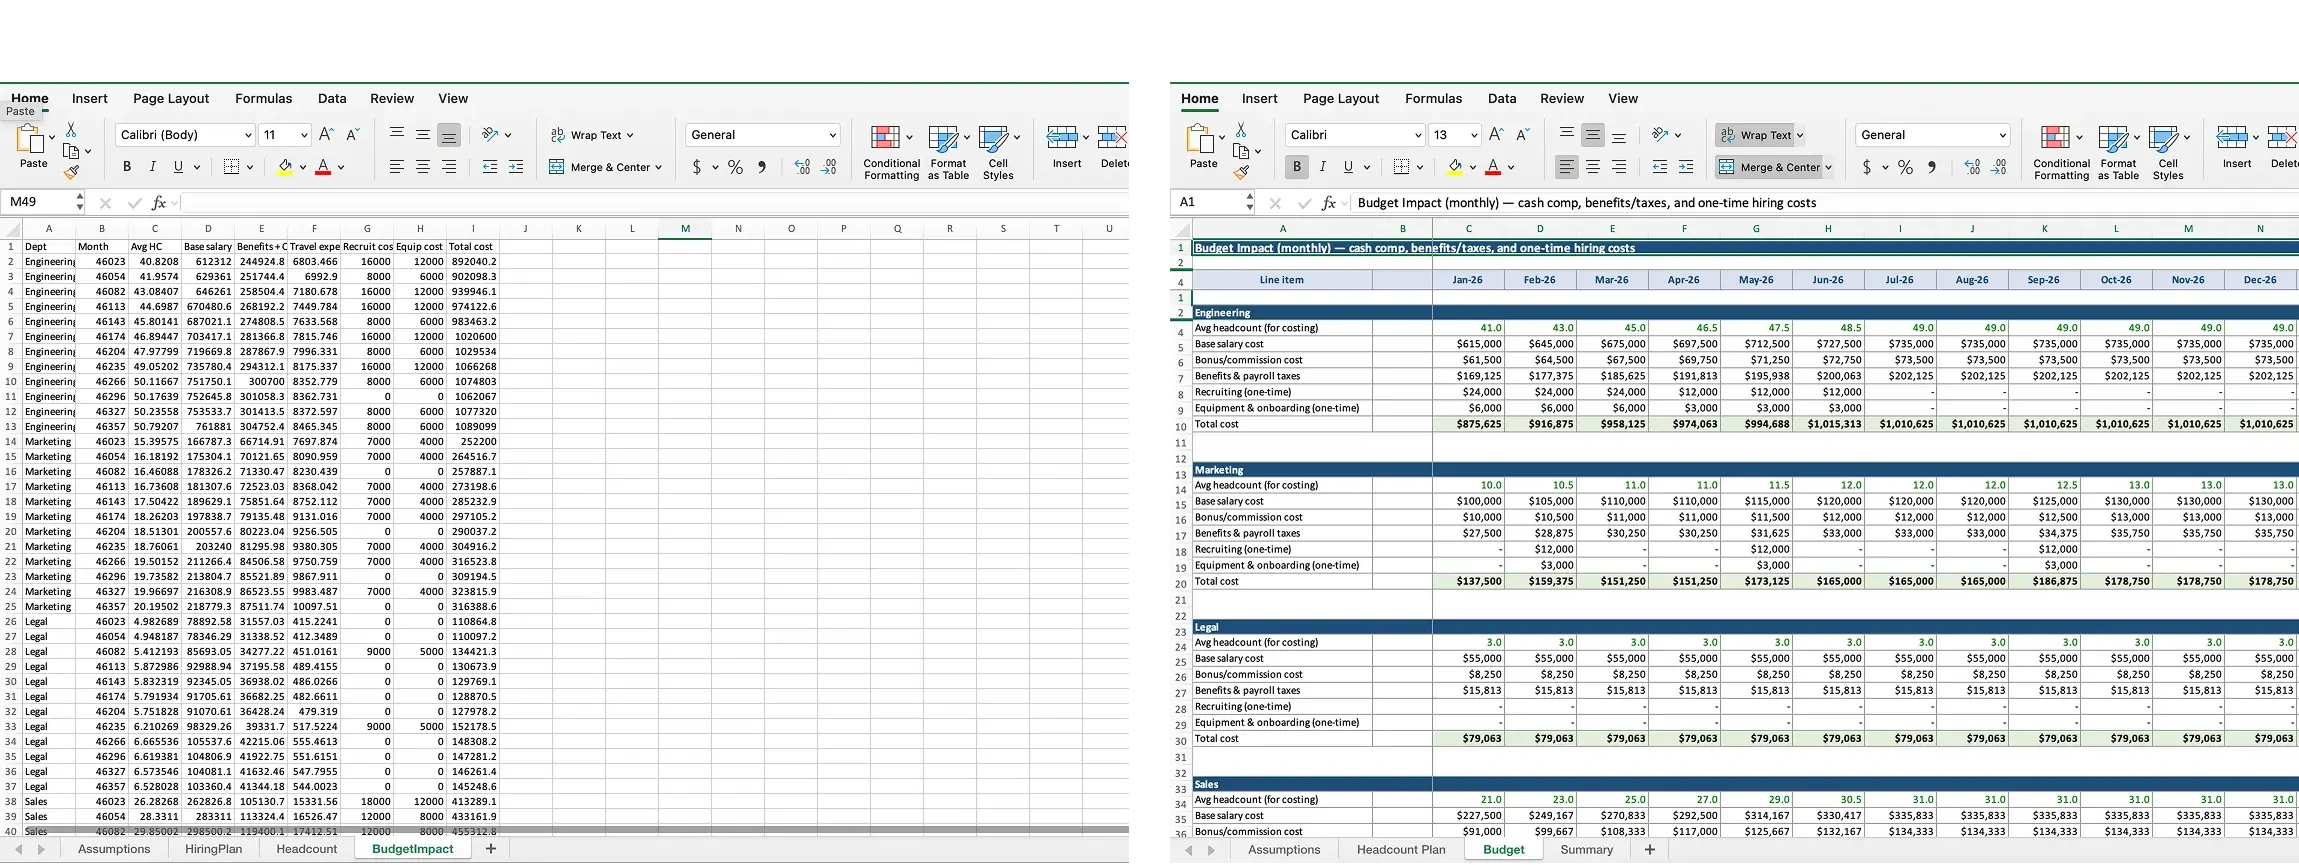Toggle Bold off in the Summary workbook ribbon
Viewport: 2299px width, 865px height.
(x=1297, y=167)
